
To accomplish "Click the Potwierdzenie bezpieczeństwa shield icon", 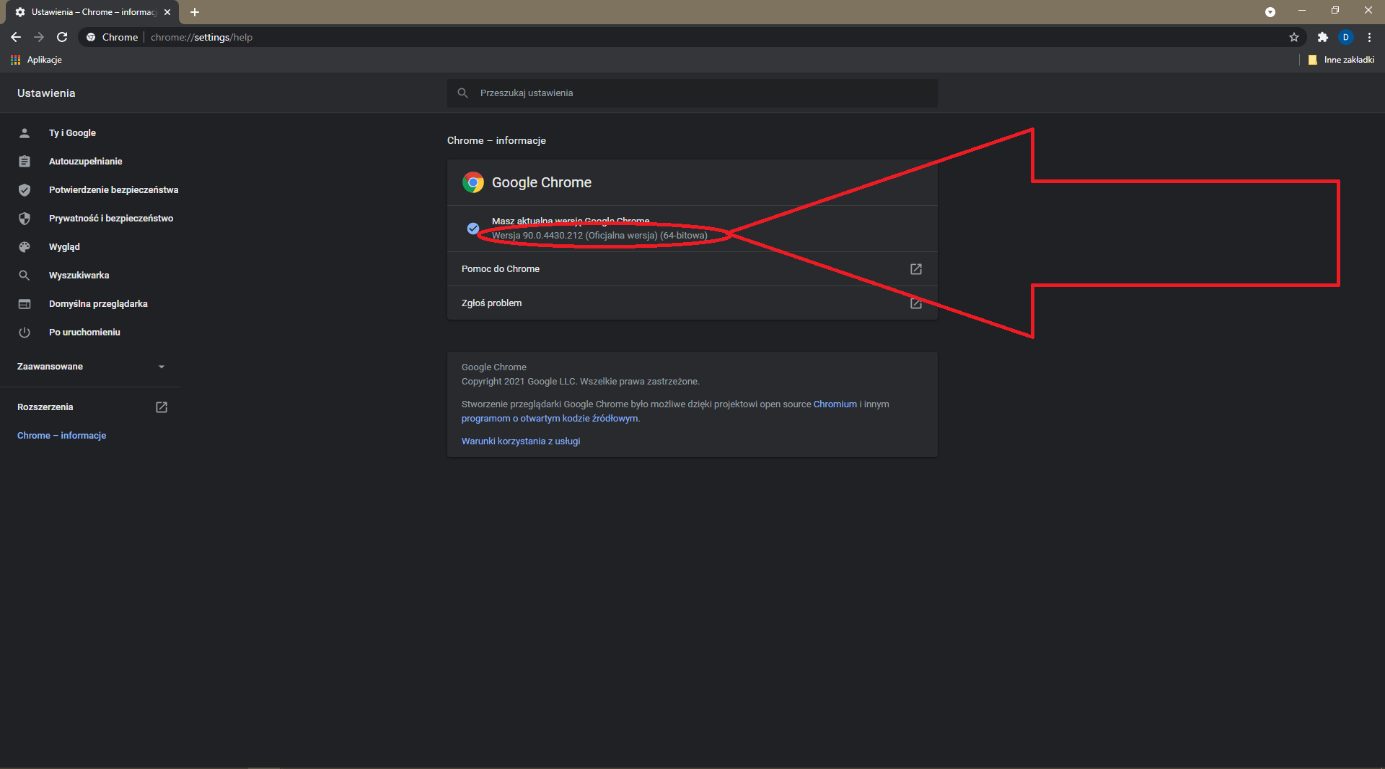I will 25,190.
